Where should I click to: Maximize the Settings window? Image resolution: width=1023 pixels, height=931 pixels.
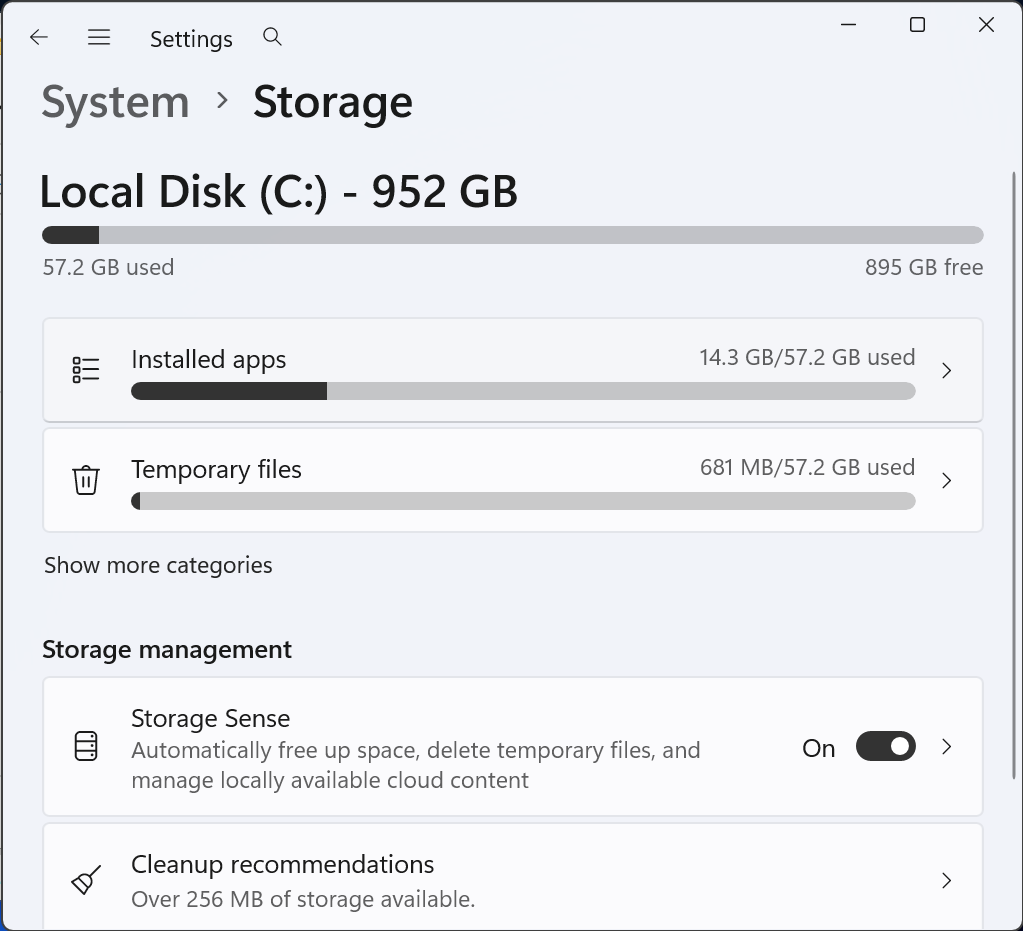pyautogui.click(x=917, y=25)
